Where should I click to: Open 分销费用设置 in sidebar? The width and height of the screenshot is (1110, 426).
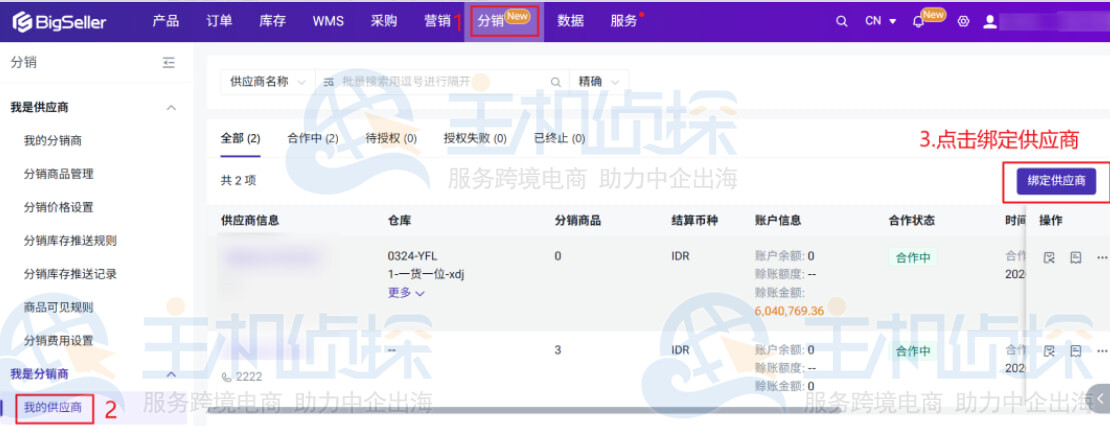58,340
